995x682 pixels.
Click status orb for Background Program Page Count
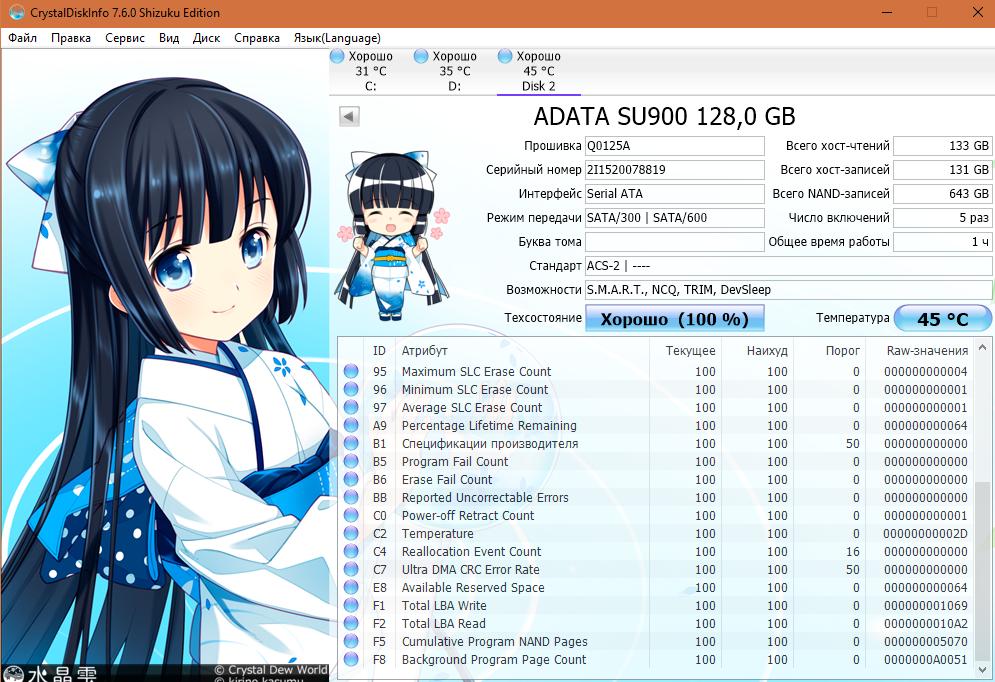351,659
